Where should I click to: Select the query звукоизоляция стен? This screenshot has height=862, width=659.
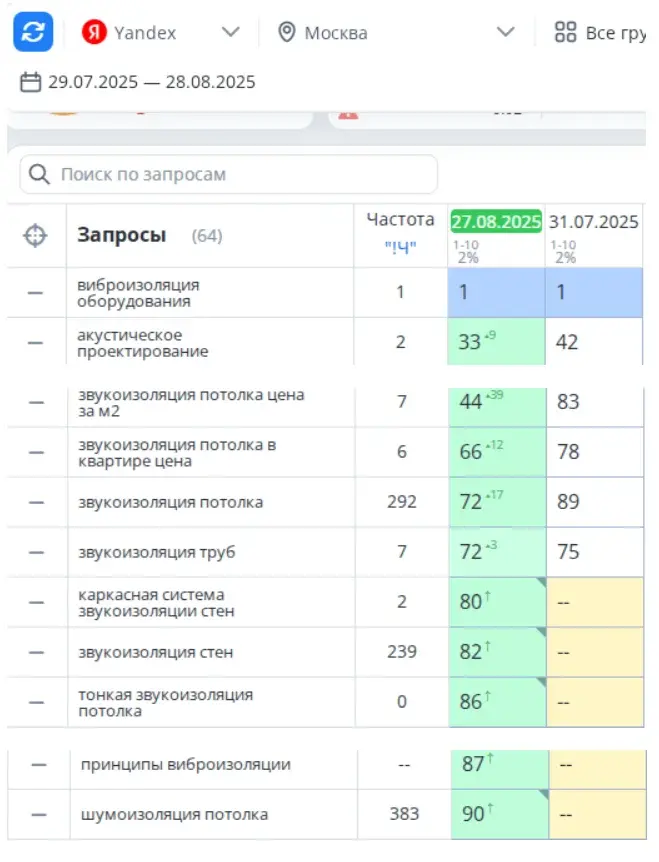point(155,652)
